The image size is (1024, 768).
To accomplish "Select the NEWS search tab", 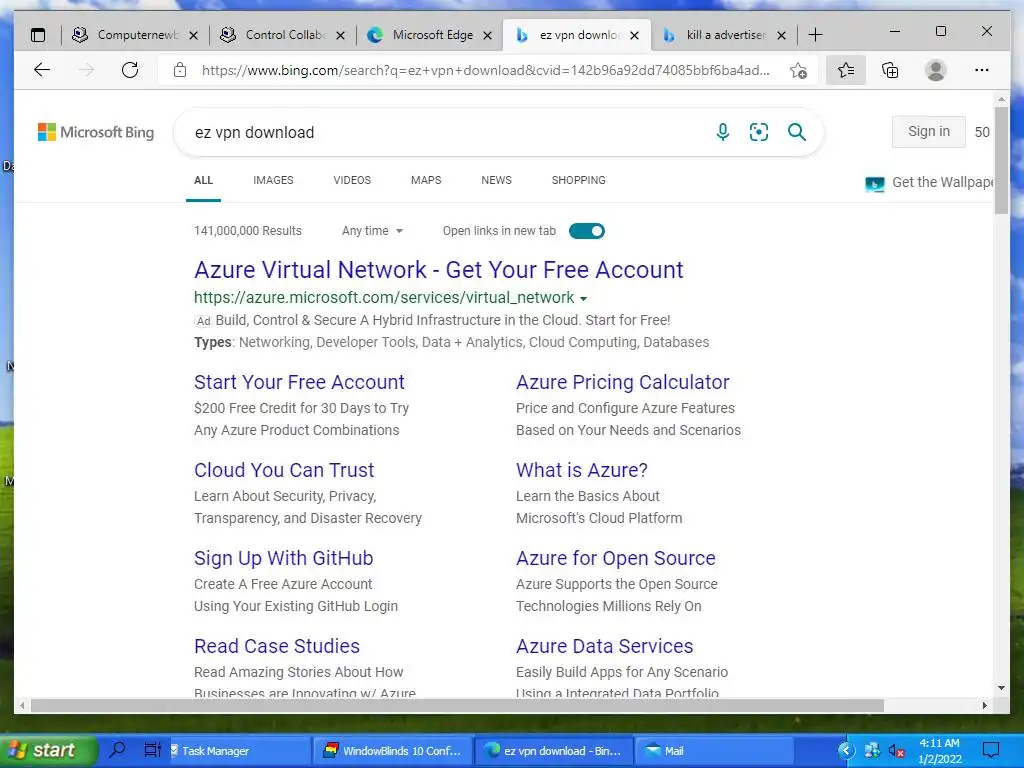I will coord(496,180).
